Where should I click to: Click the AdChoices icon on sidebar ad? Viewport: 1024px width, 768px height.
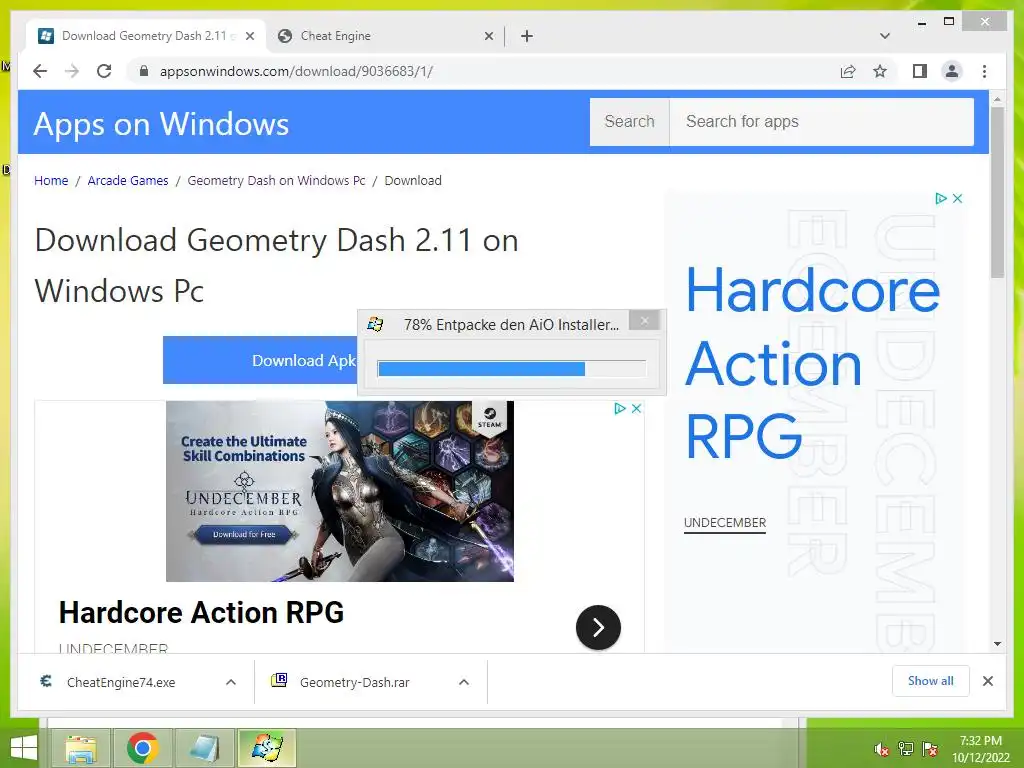[x=941, y=198]
